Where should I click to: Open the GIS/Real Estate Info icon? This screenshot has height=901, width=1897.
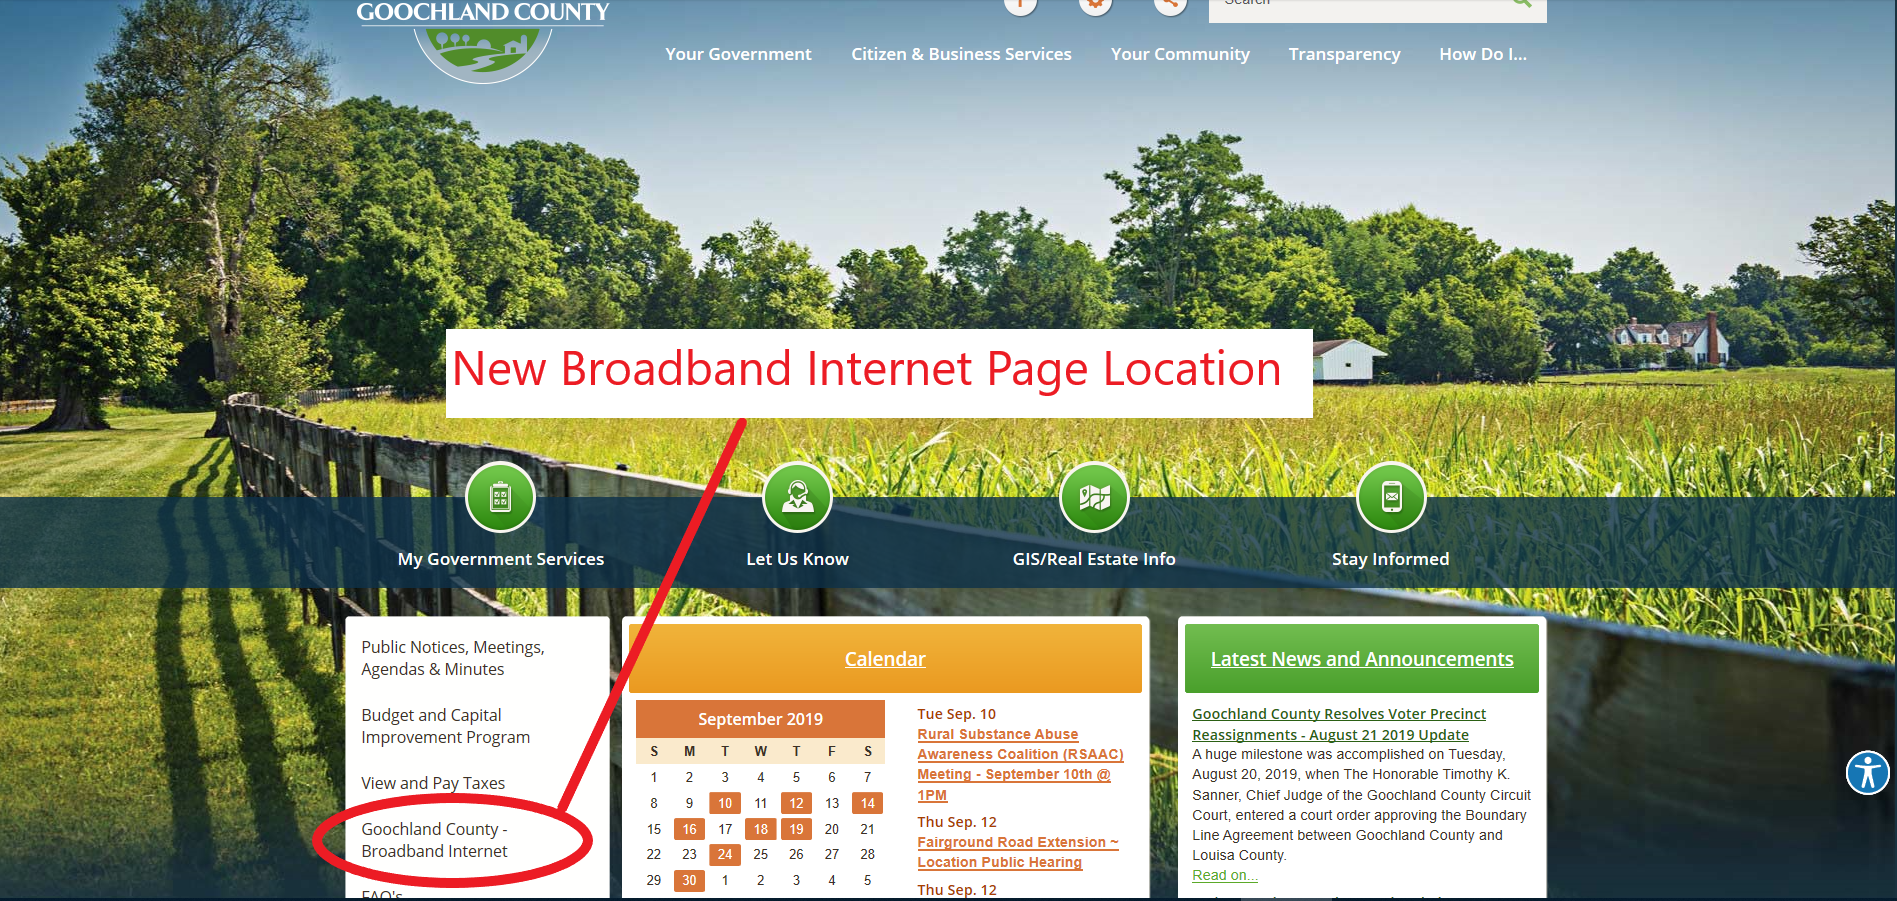[1094, 497]
